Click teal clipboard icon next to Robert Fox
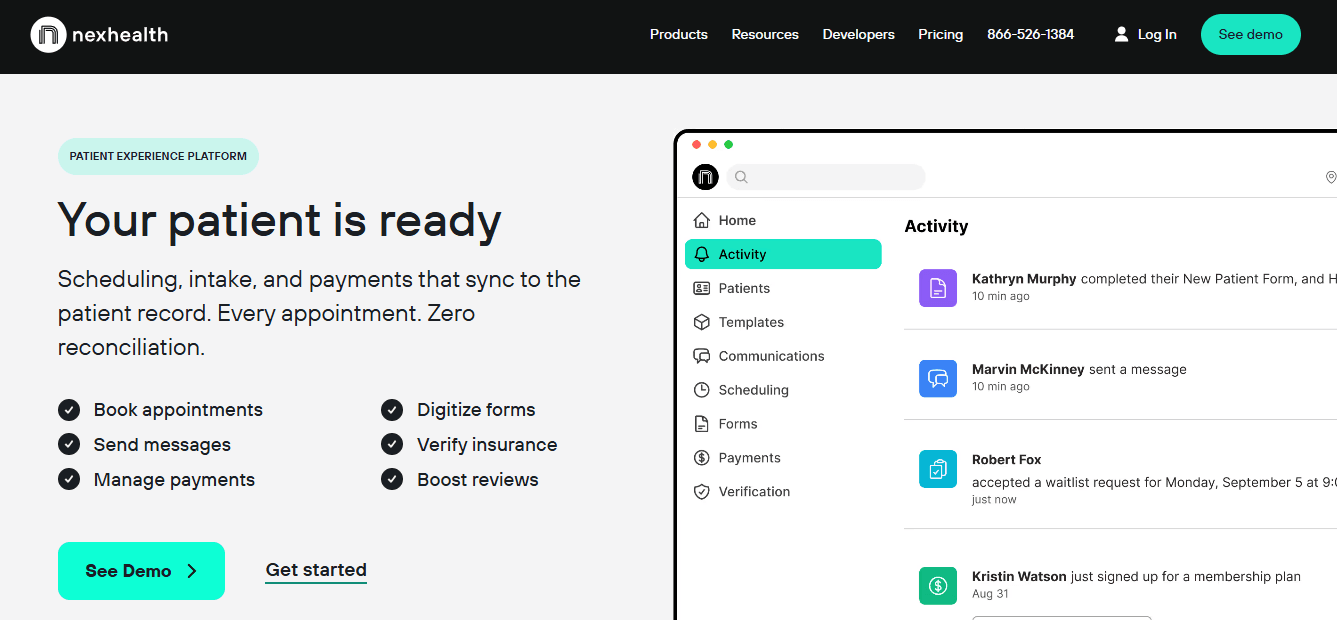The height and width of the screenshot is (620, 1337). [938, 469]
